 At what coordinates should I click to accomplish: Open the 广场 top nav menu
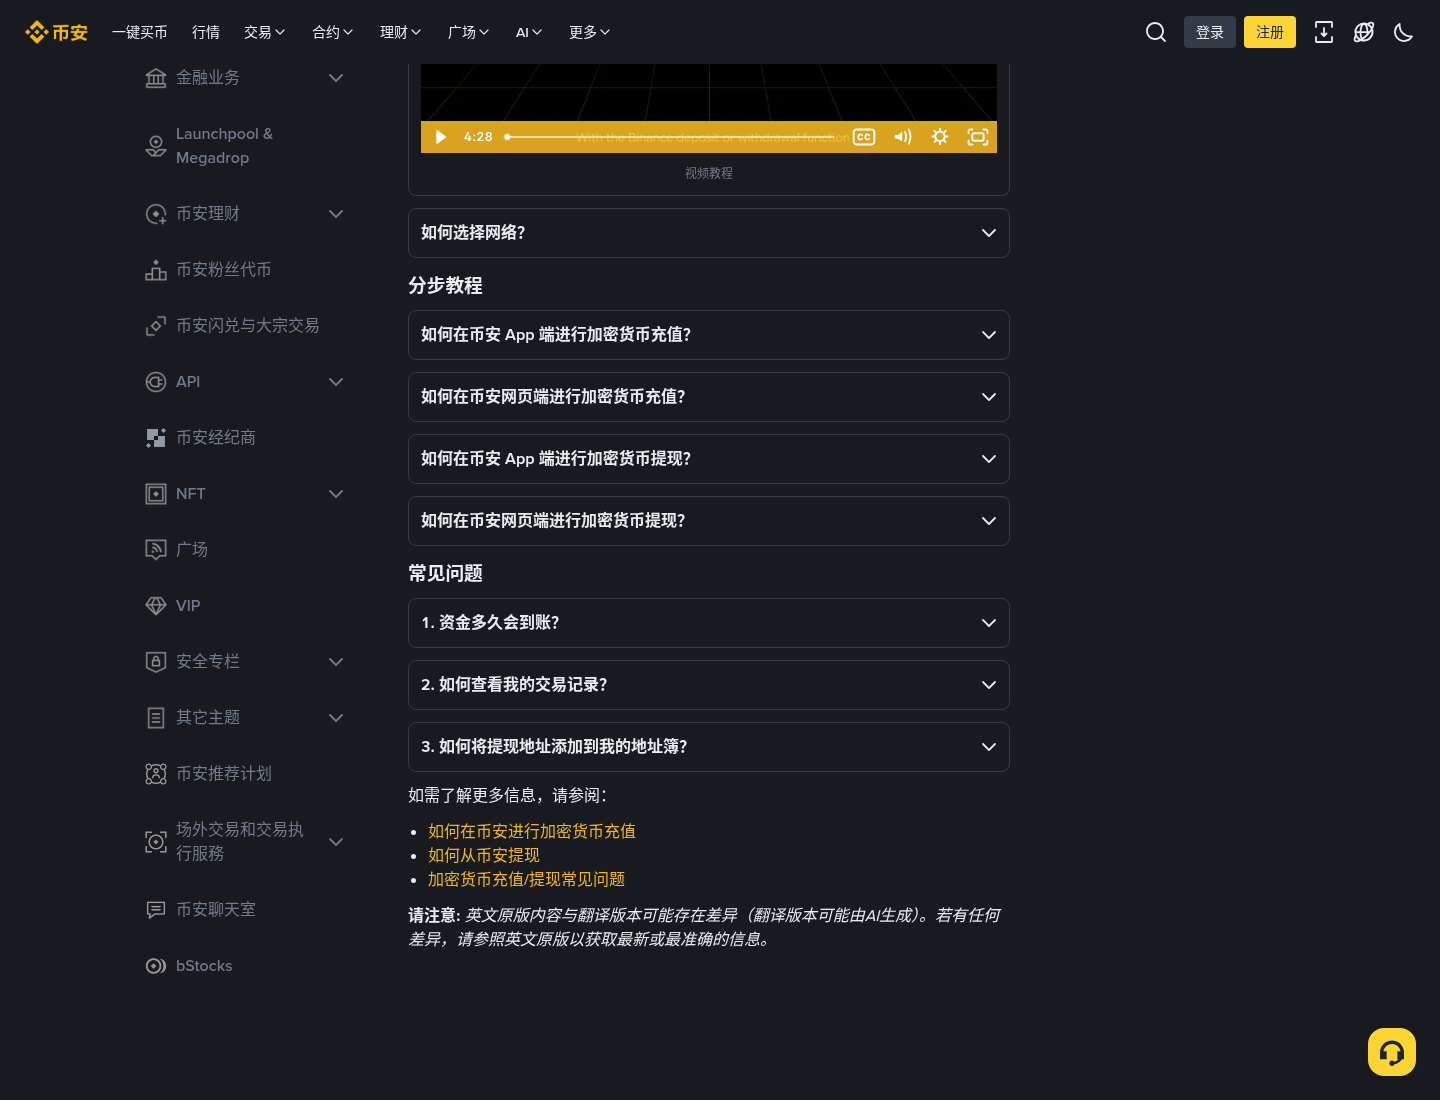(469, 32)
